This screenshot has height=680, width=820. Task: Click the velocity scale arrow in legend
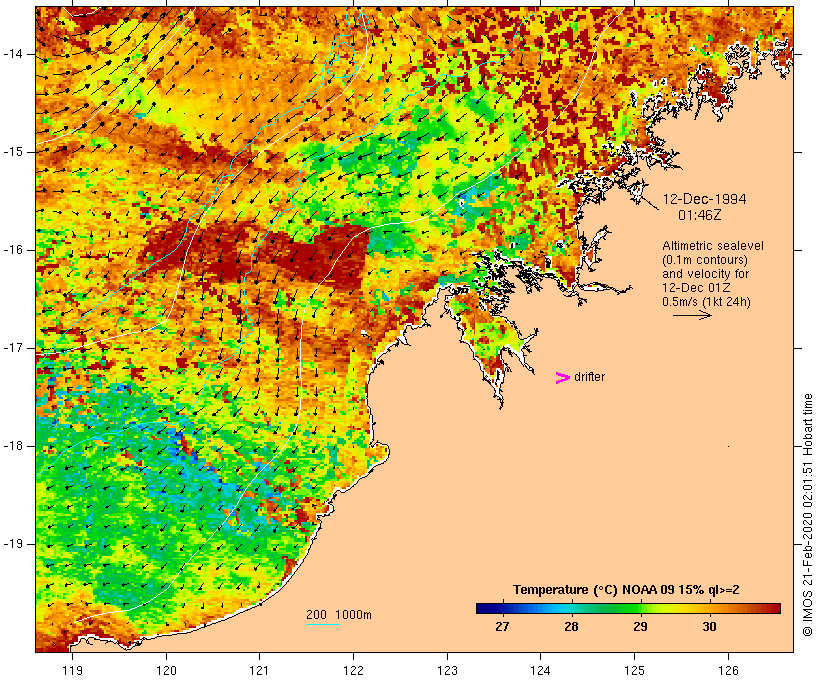pos(692,315)
